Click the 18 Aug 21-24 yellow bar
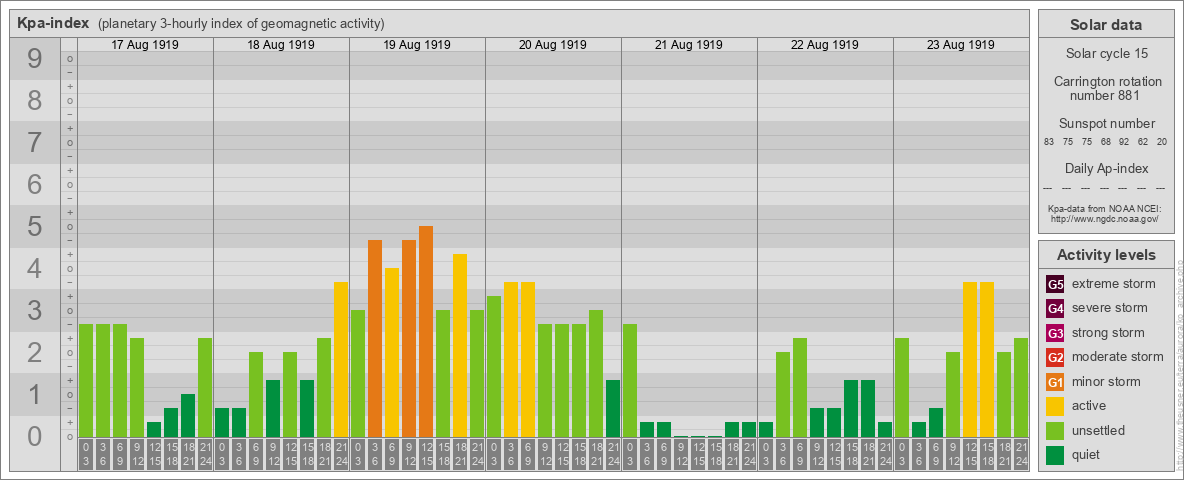This screenshot has width=1184, height=480. (341, 359)
